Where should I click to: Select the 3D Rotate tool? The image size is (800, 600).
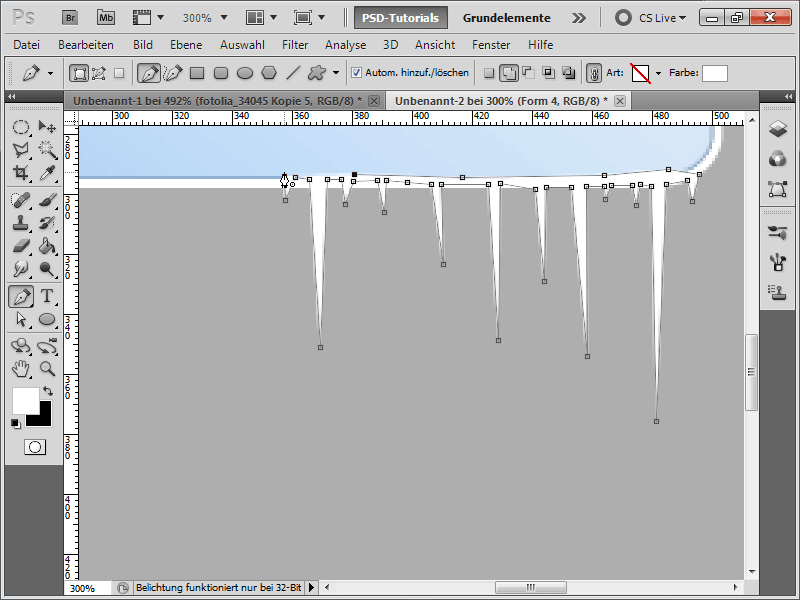[21, 346]
